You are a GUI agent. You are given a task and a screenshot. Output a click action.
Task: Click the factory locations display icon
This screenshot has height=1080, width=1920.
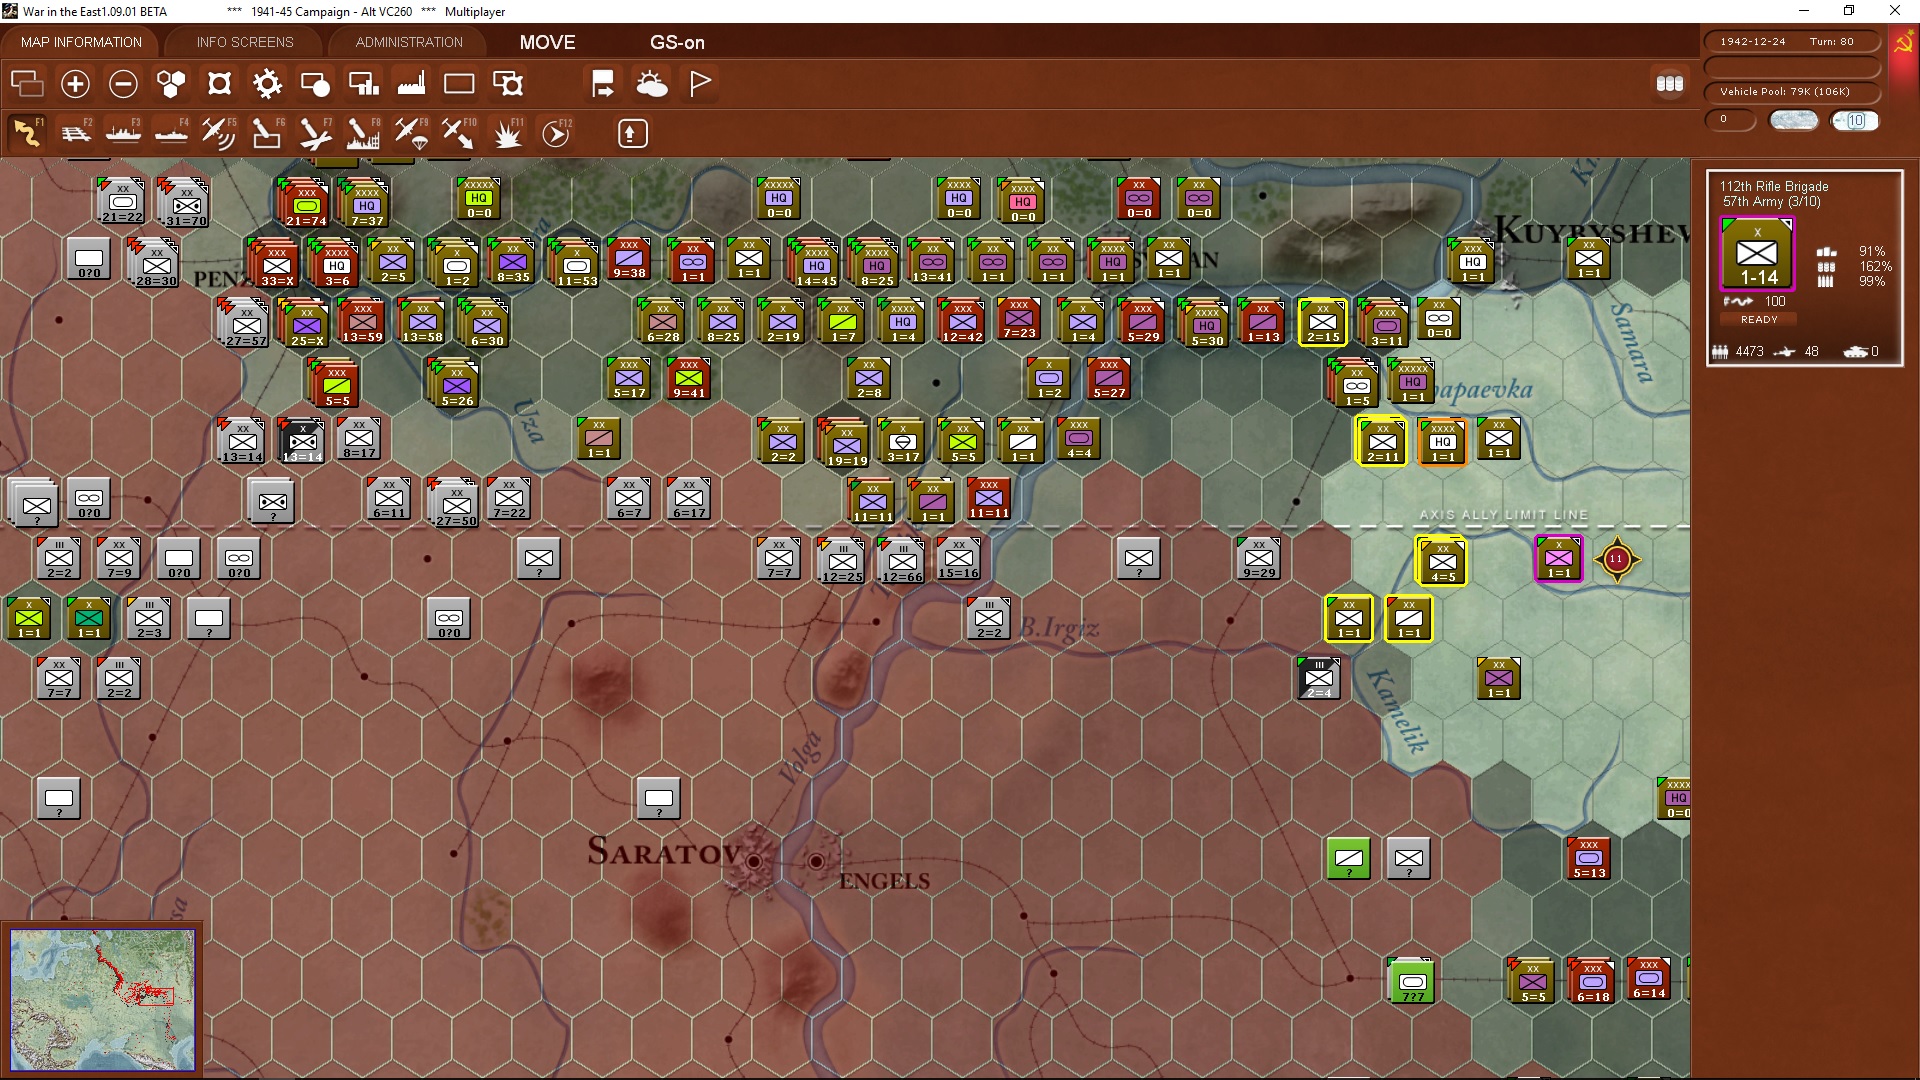pos(411,84)
